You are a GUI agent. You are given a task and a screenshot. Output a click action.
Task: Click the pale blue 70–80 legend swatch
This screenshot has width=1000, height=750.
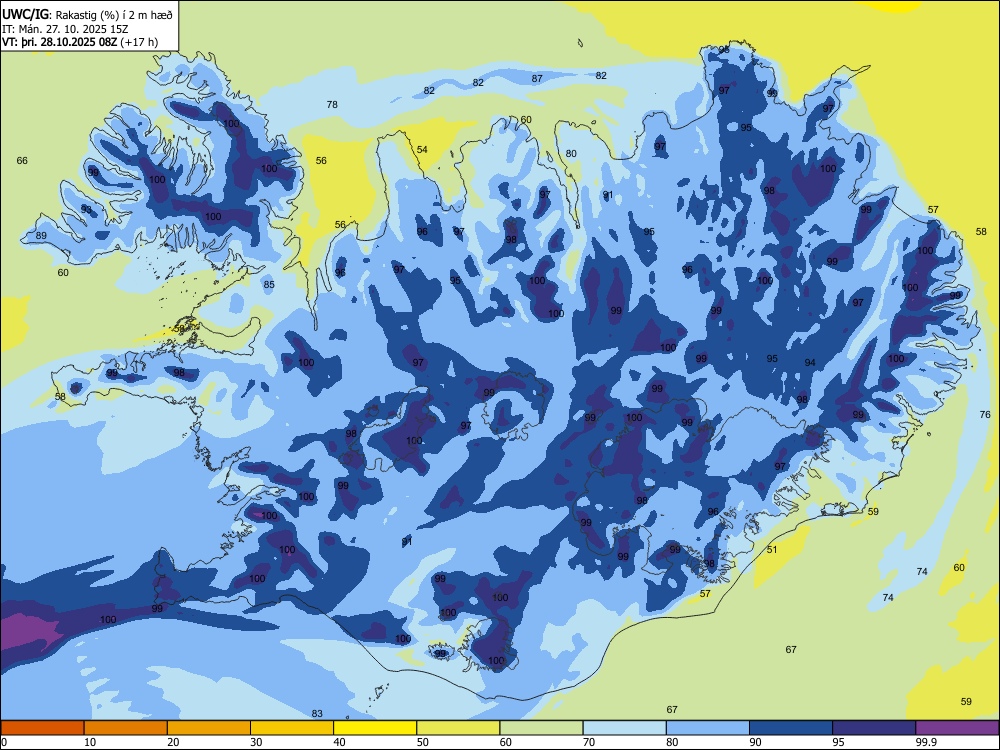point(624,728)
